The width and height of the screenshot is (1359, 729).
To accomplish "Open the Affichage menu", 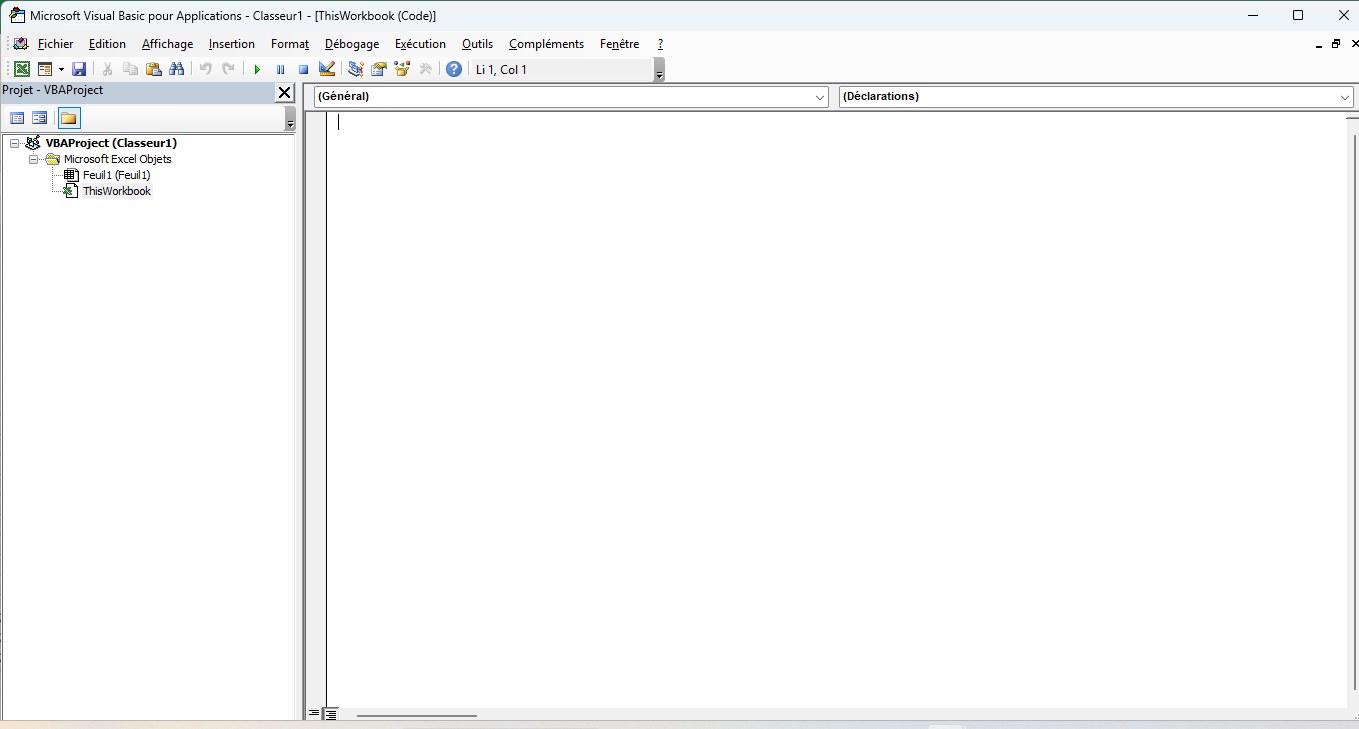I will 167,44.
